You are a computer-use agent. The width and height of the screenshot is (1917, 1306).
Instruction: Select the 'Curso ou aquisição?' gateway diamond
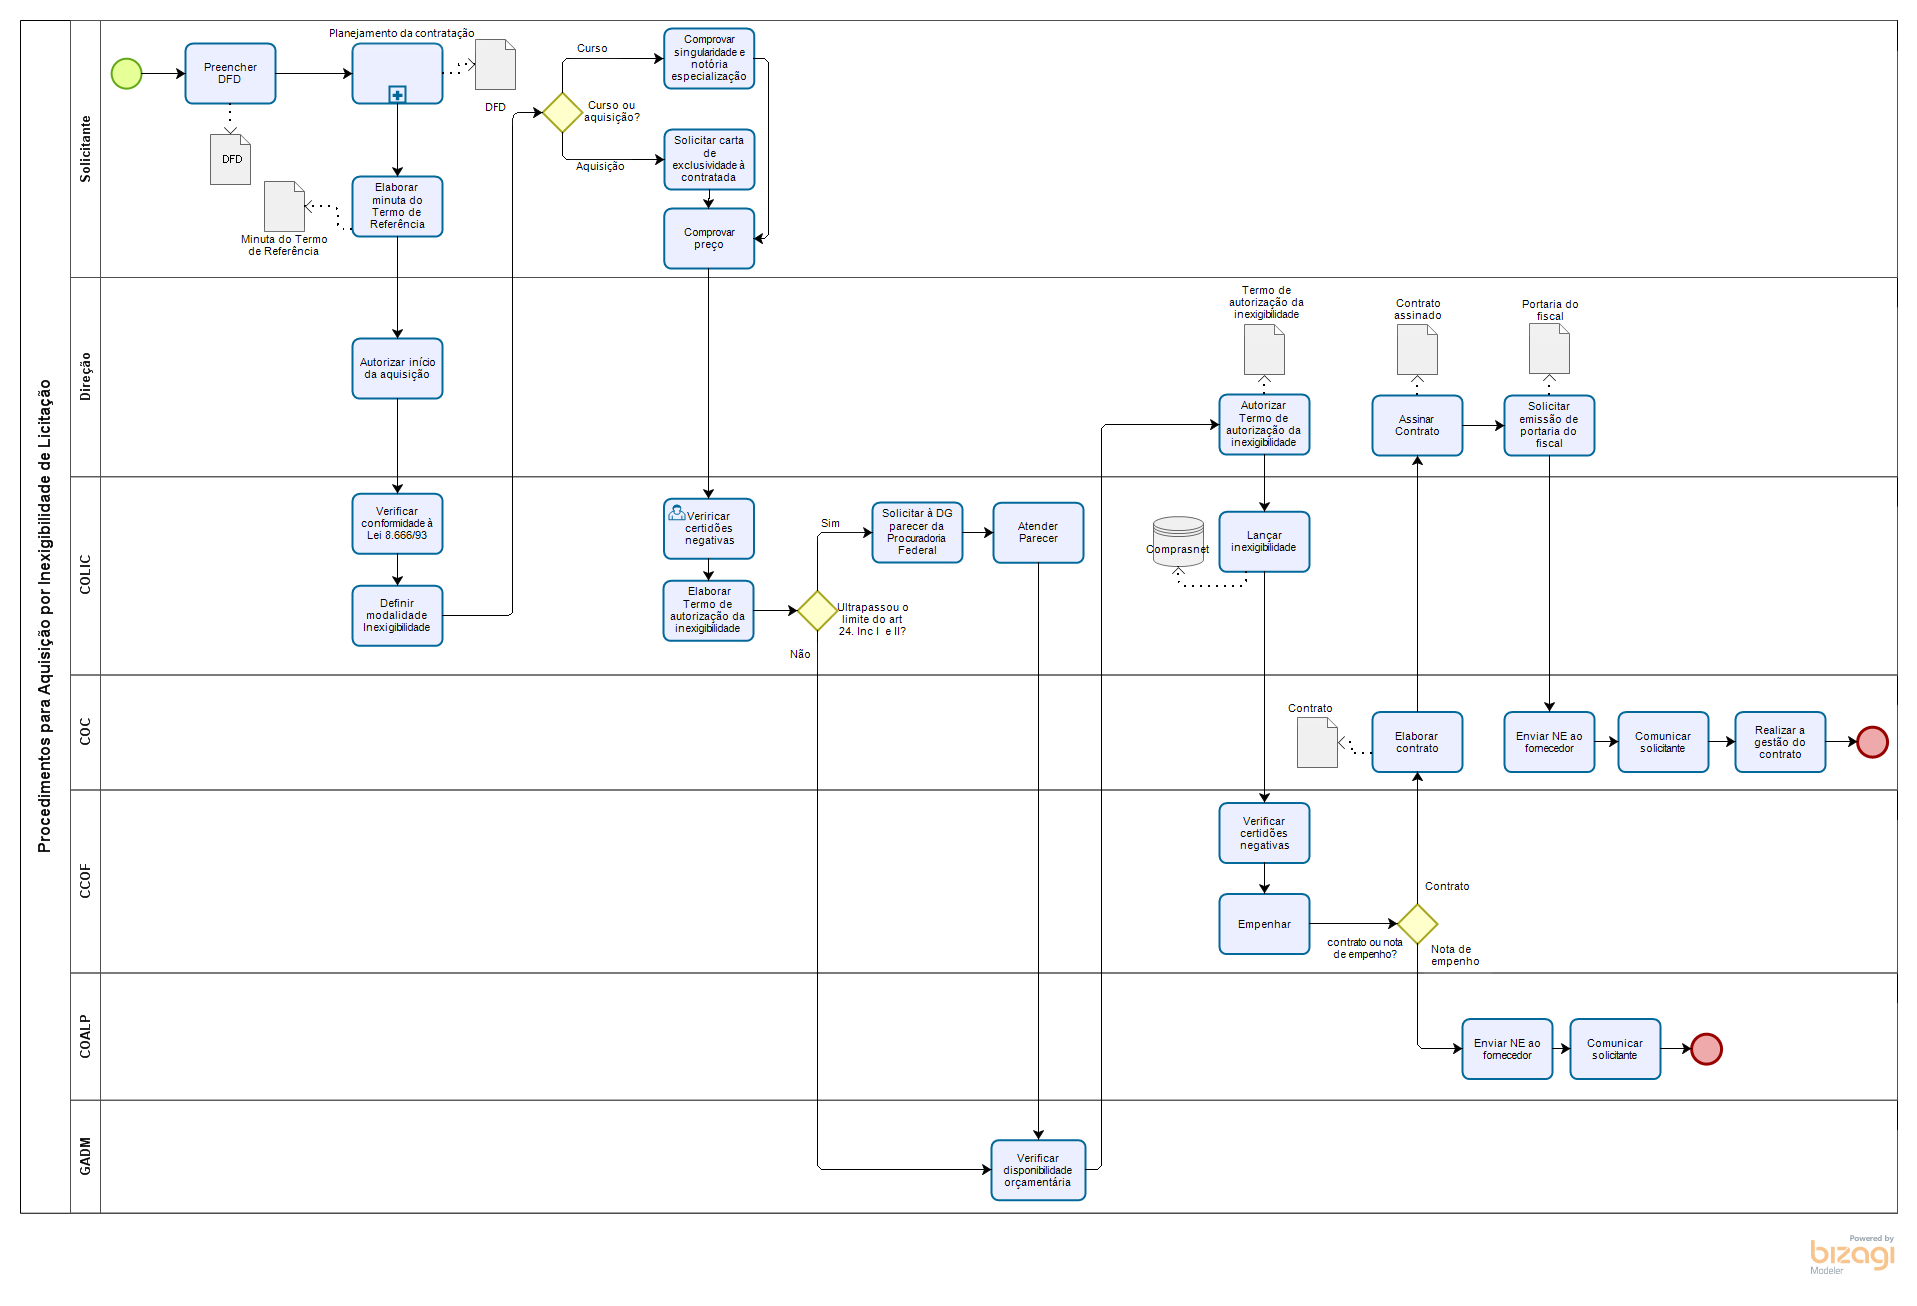click(x=562, y=112)
